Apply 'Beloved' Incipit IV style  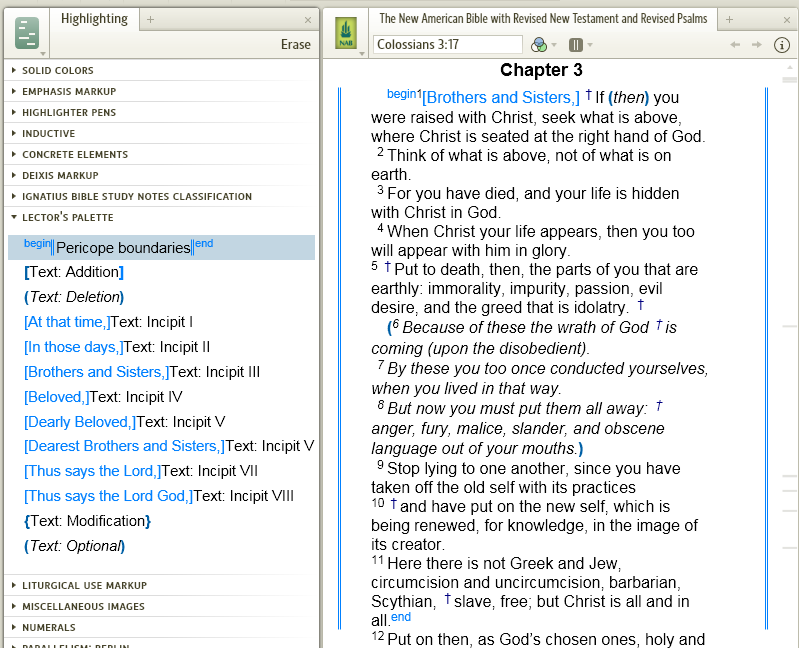pyautogui.click(x=103, y=397)
